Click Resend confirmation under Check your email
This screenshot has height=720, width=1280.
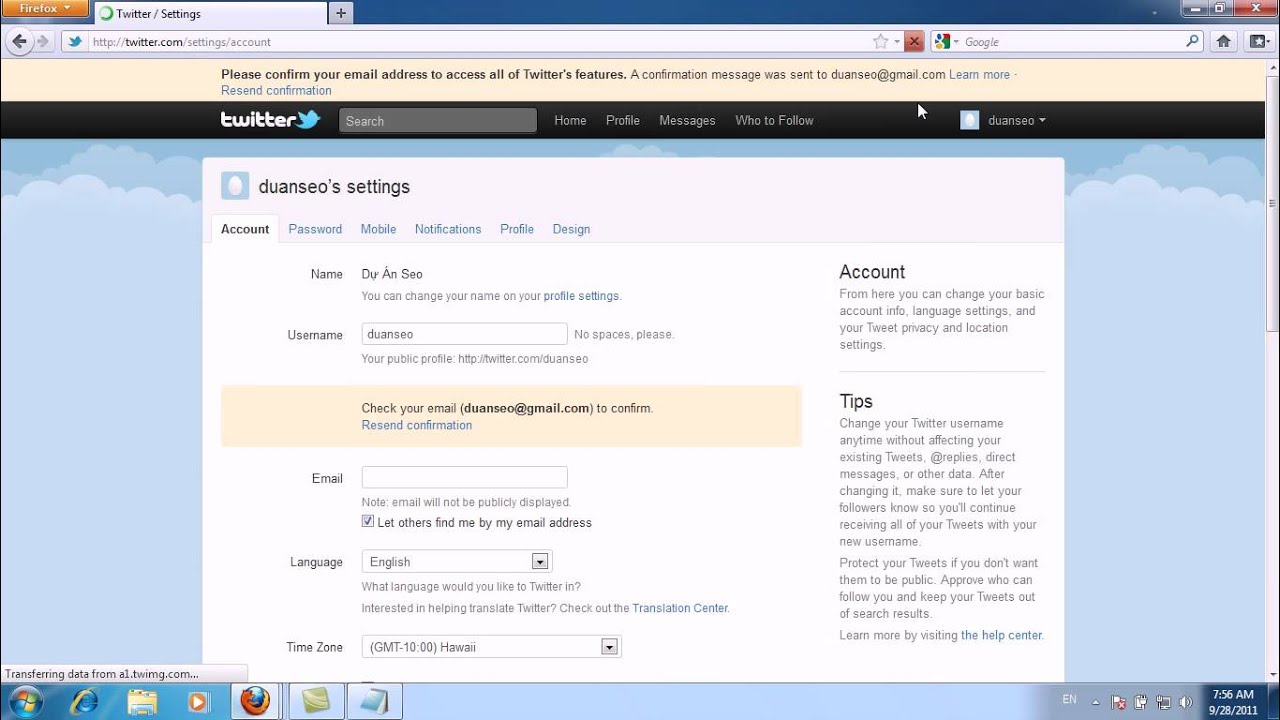416,425
